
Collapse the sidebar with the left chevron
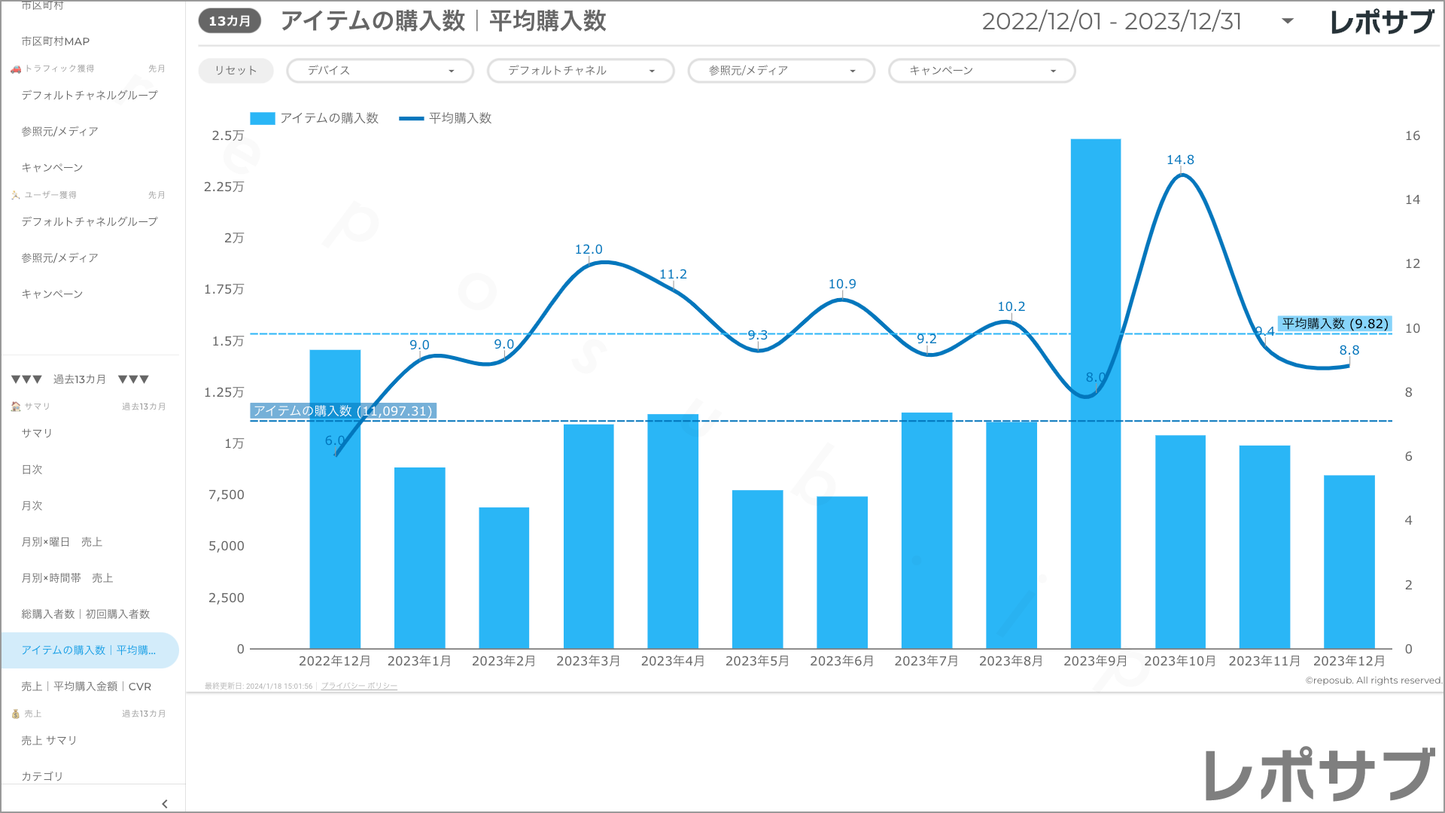coord(165,803)
